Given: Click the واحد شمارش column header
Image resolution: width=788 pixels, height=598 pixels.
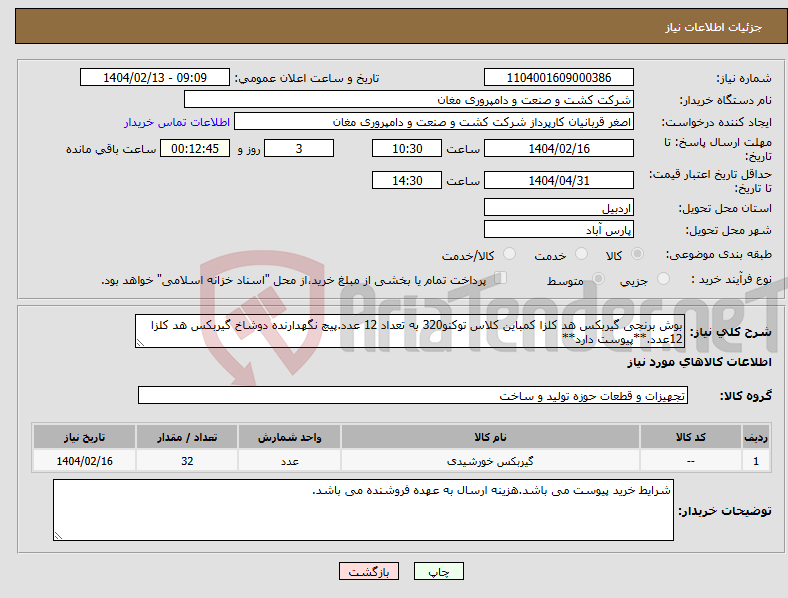Looking at the screenshot, I should [289, 437].
